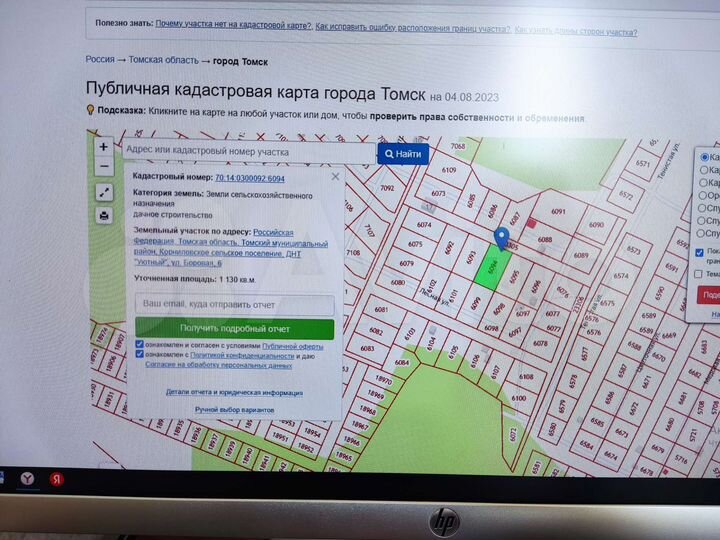Open the parcel address link
720x540 pixels.
(231, 248)
